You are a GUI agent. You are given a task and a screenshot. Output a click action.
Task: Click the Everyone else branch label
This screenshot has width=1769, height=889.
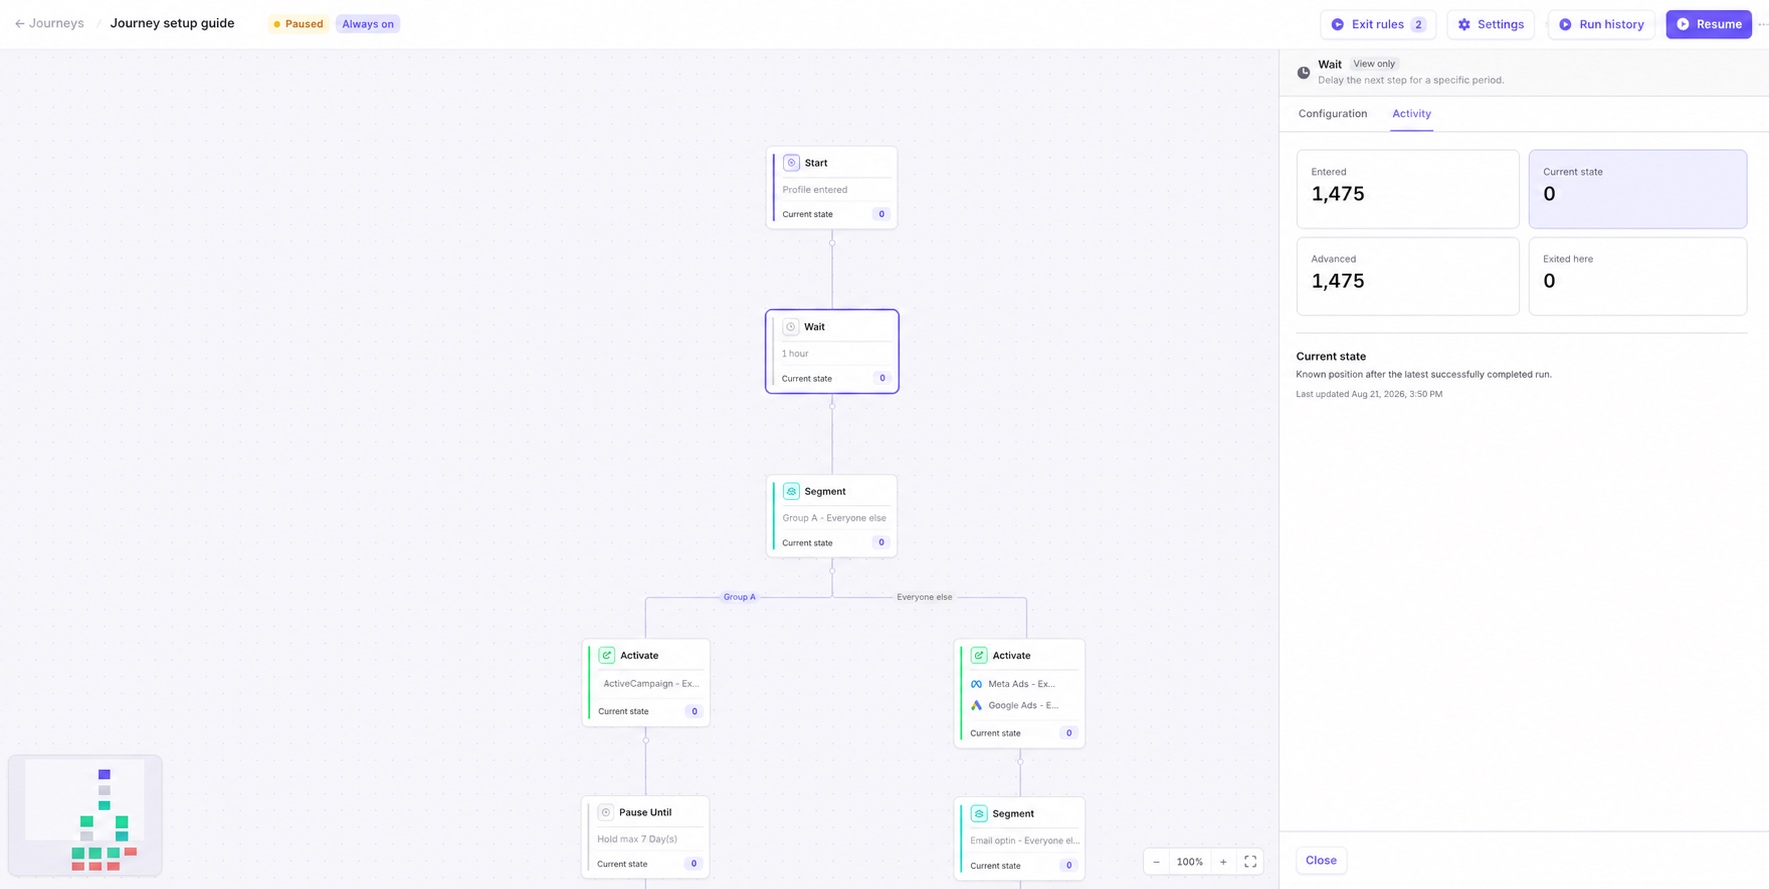[x=924, y=597]
